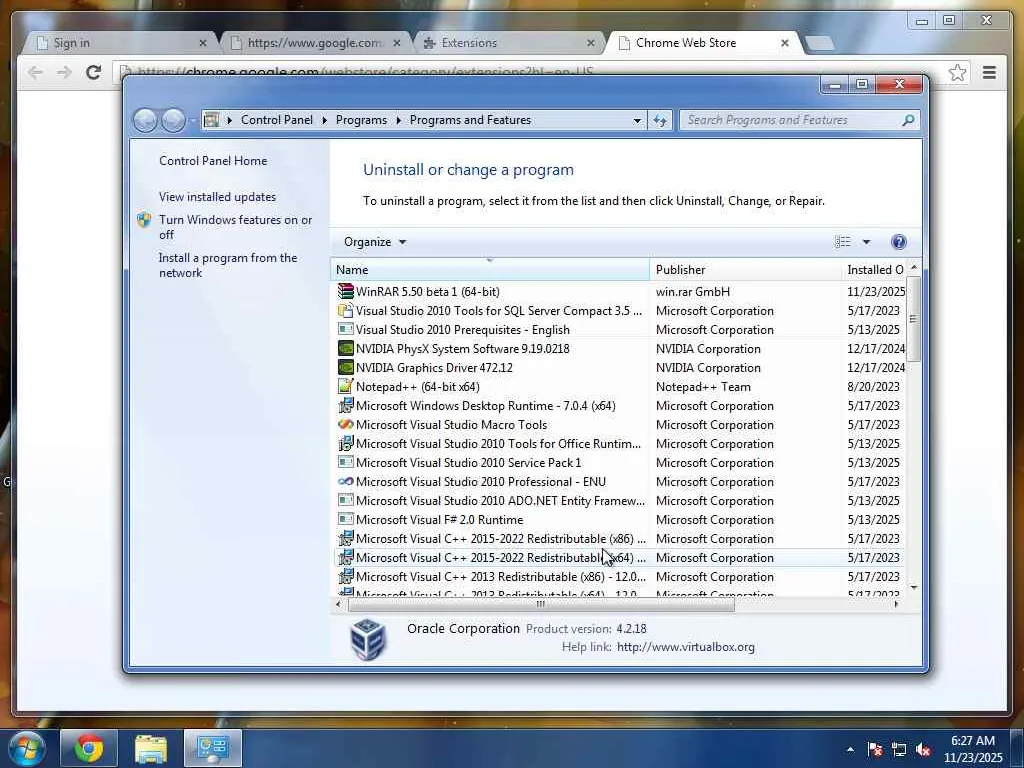
Task: Open the virtualbox.org help link
Action: pos(686,647)
